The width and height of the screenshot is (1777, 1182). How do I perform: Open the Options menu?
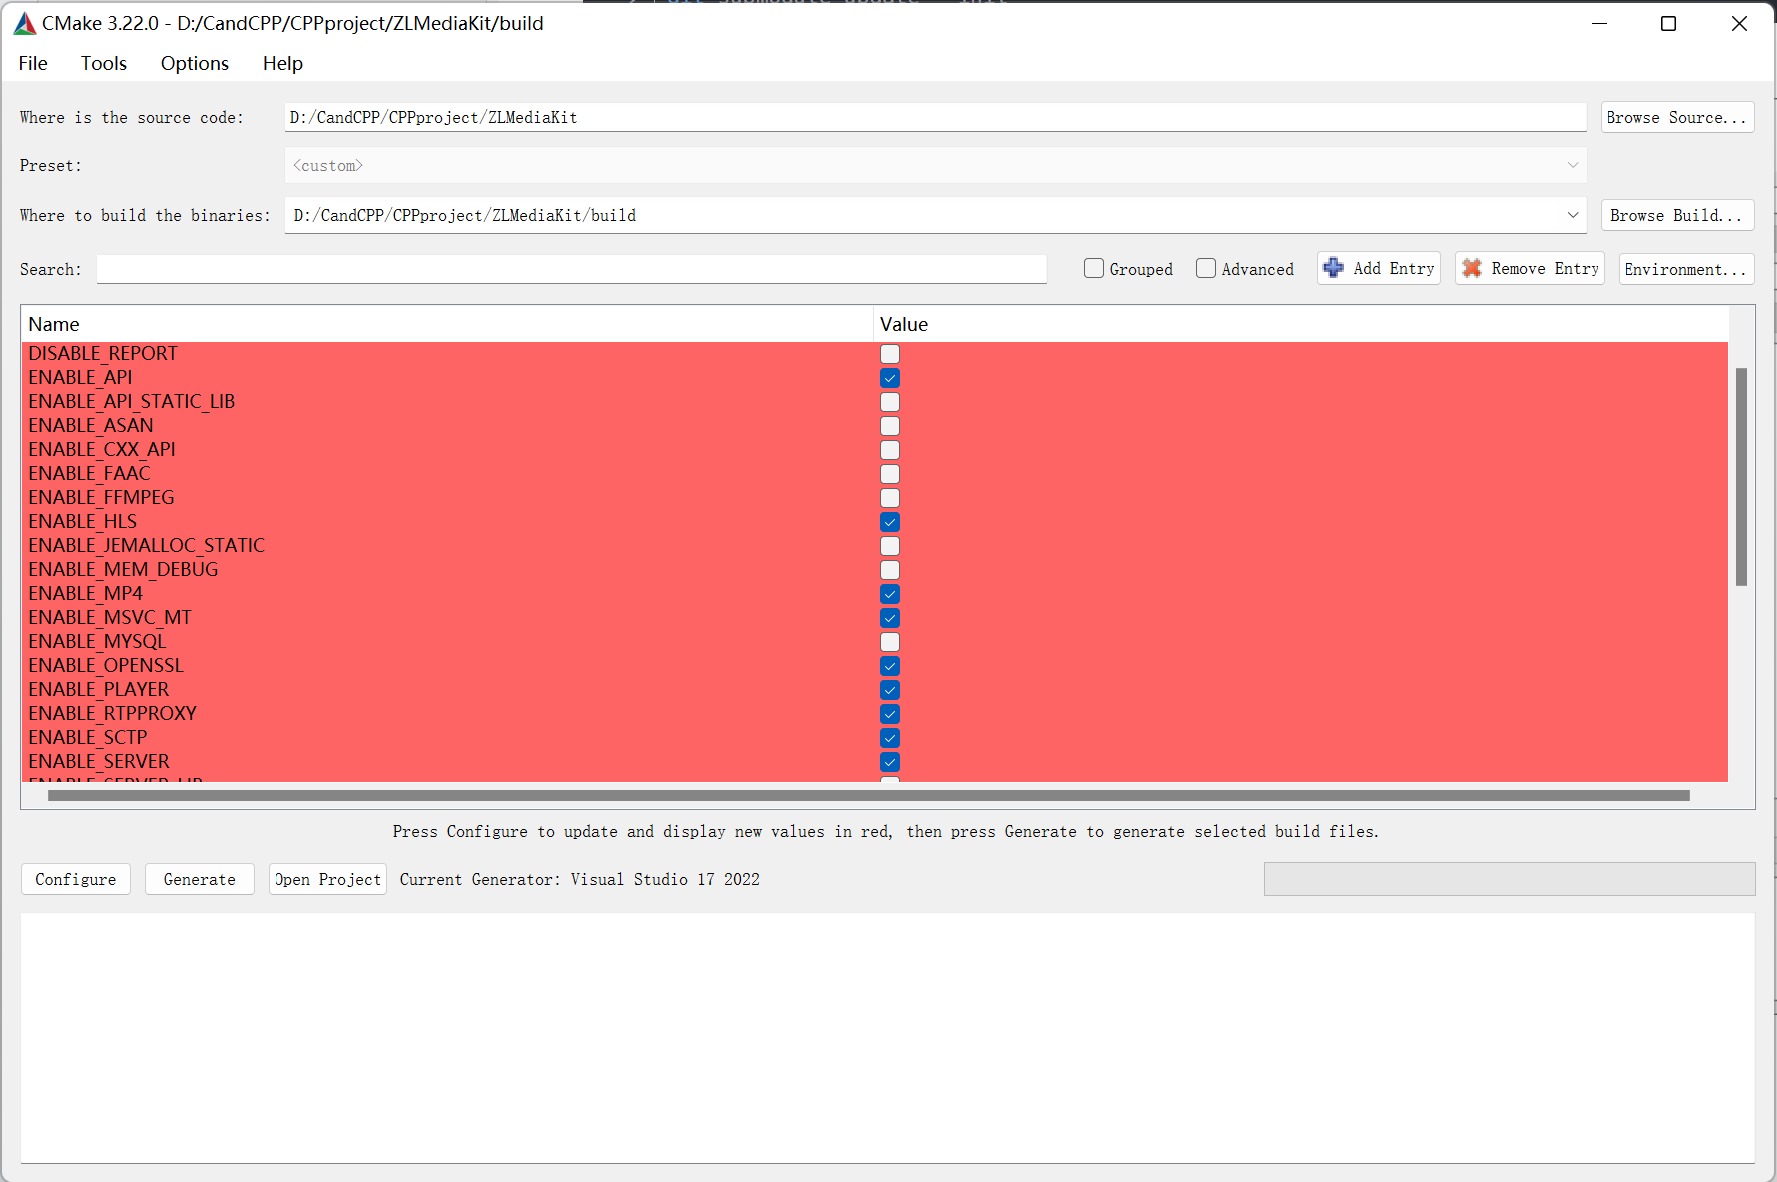[195, 63]
